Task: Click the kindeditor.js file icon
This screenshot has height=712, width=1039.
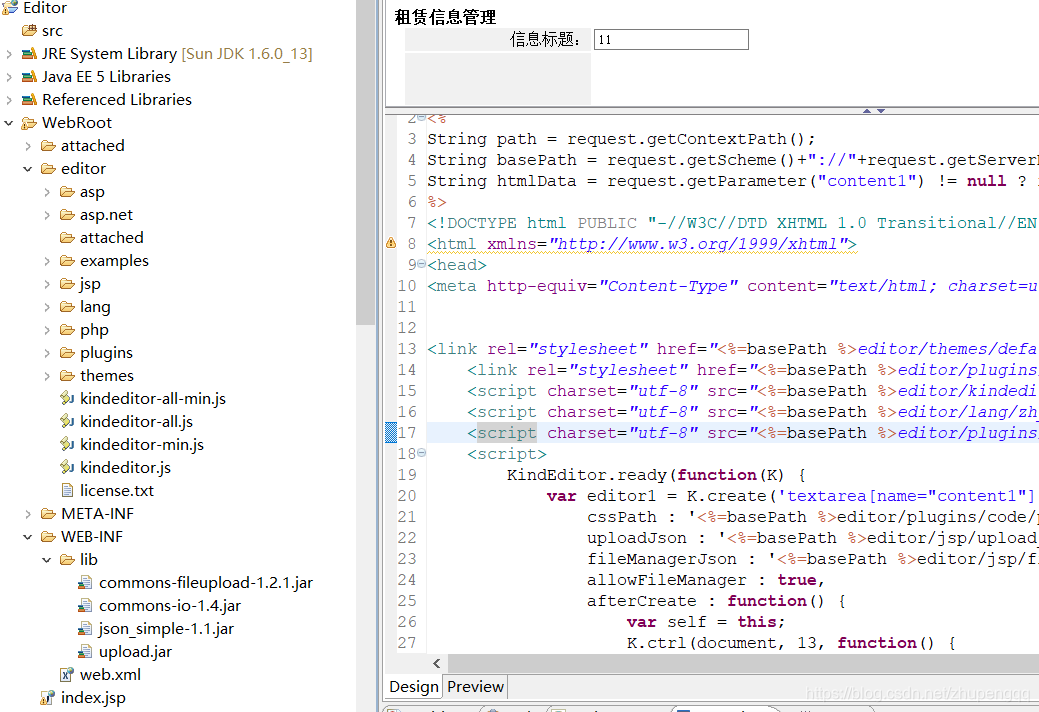Action: (x=67, y=468)
